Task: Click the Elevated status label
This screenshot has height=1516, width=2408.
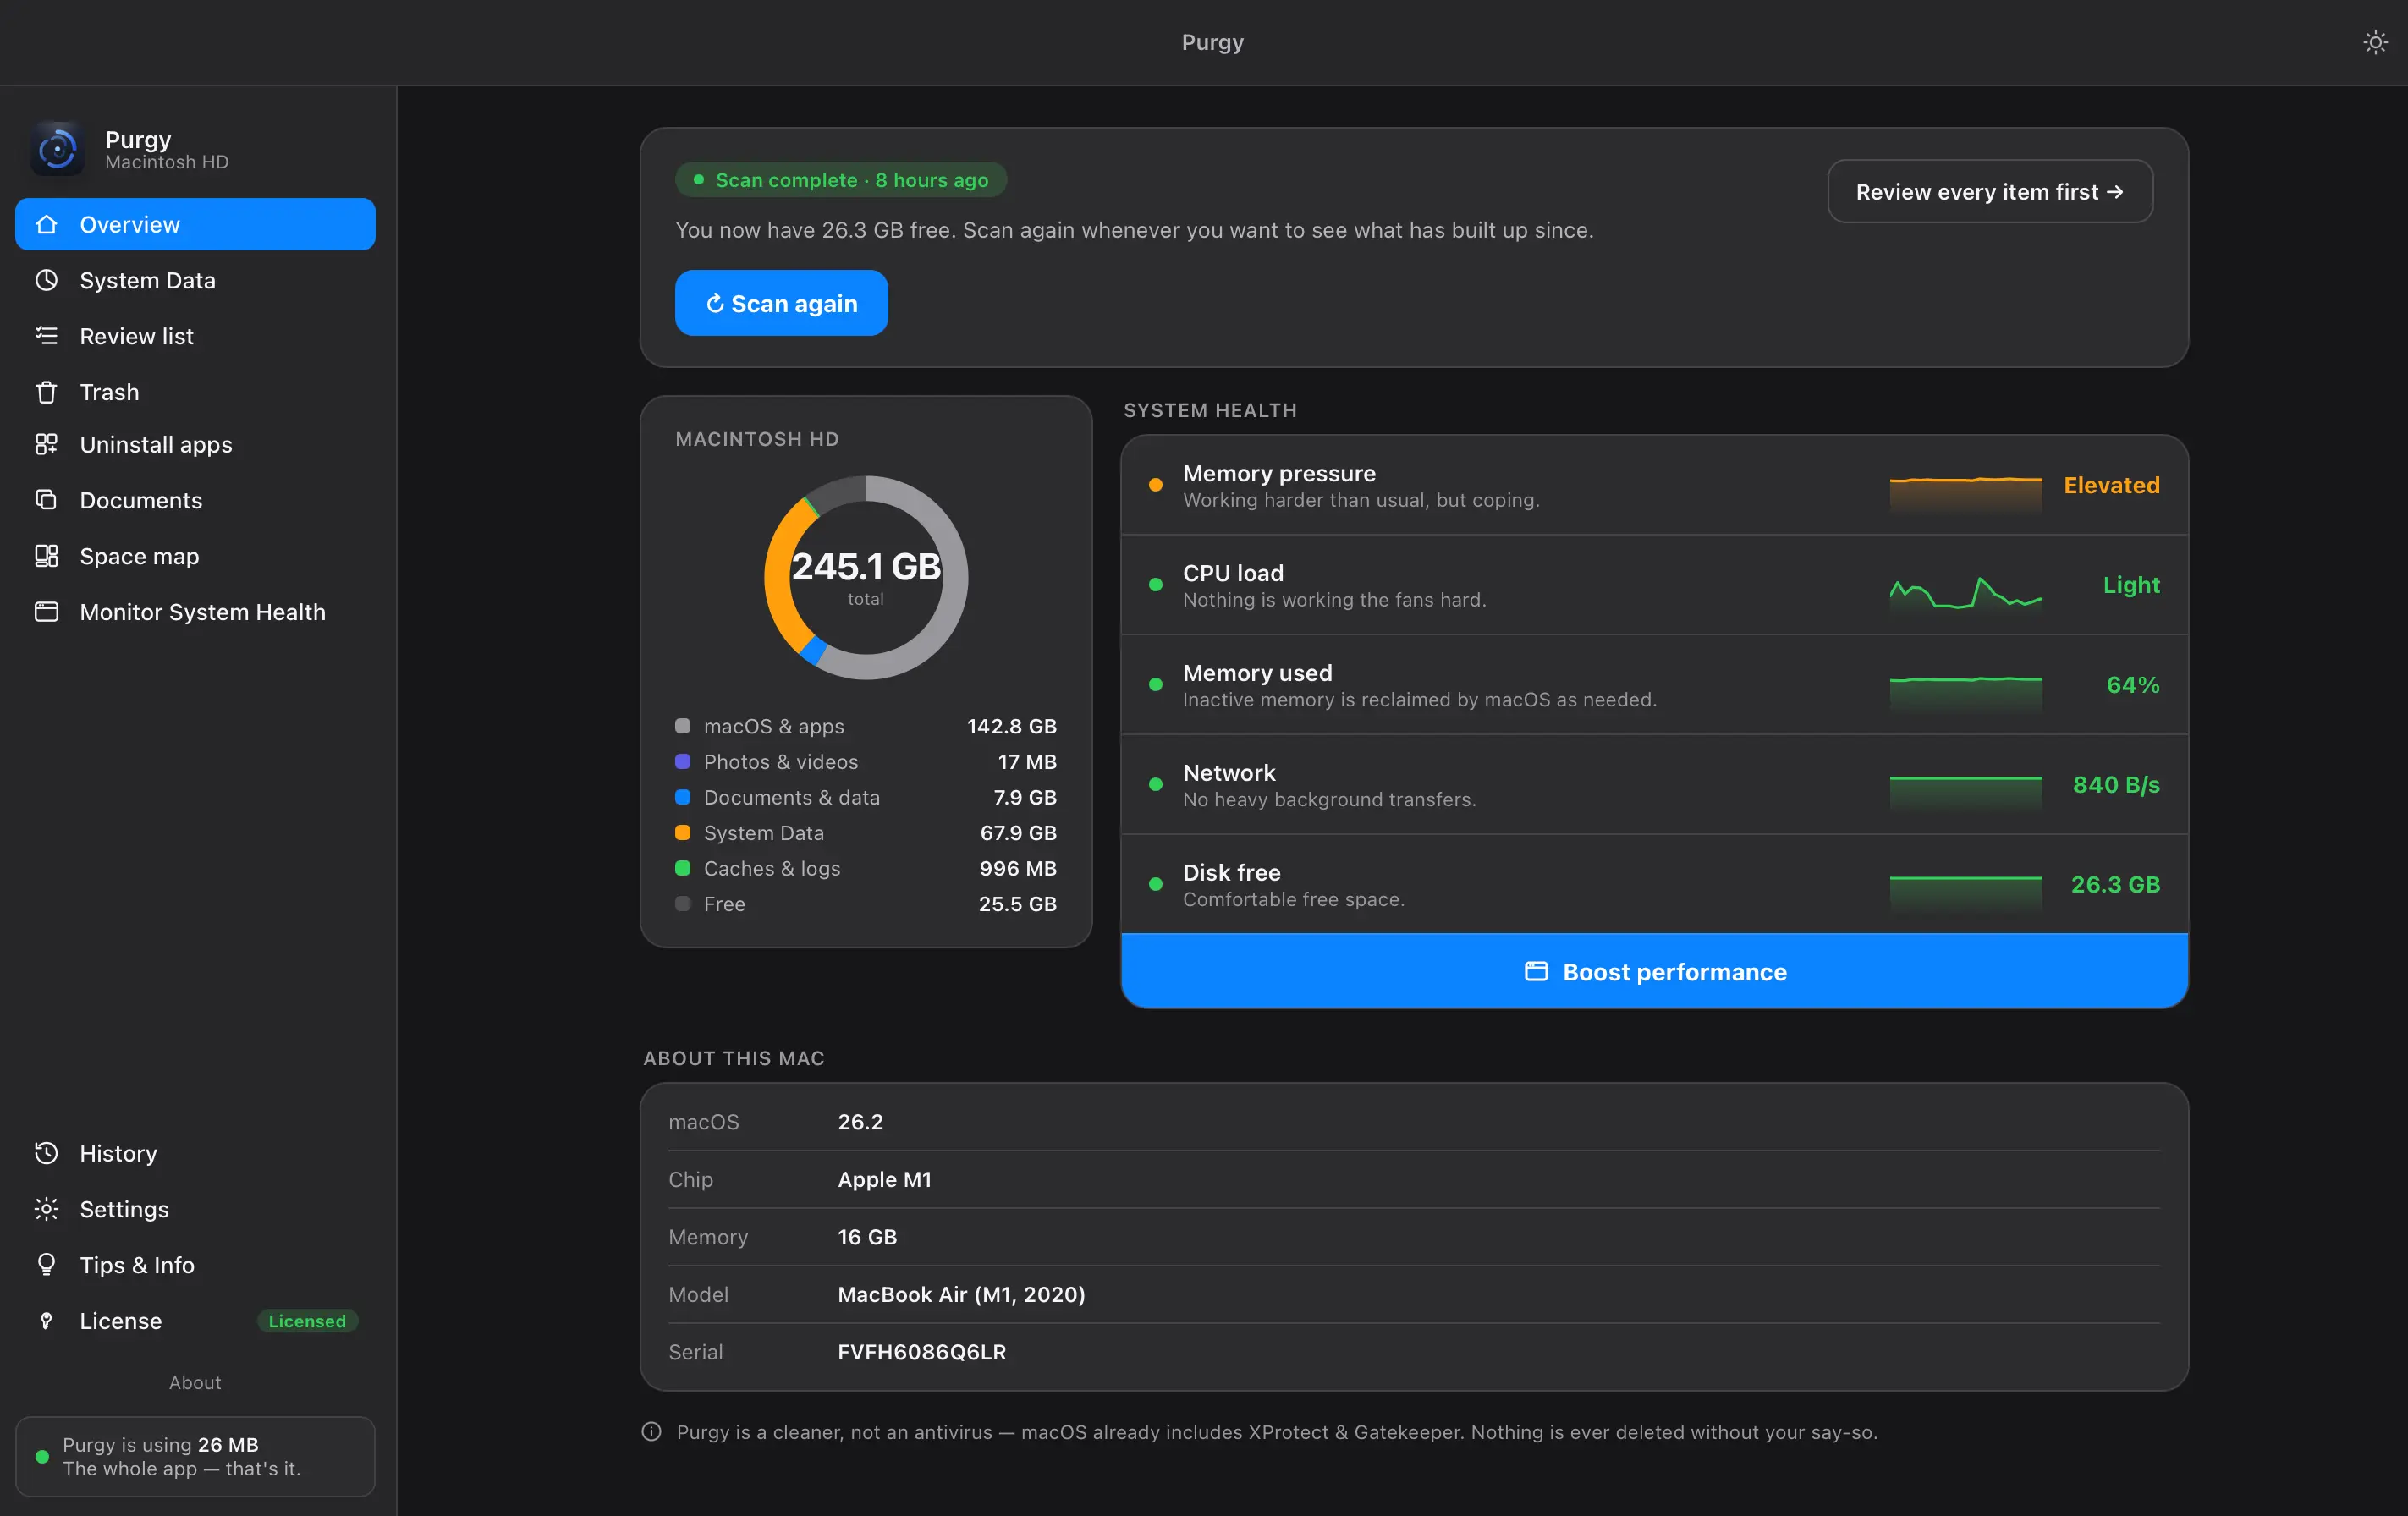Action: click(x=2111, y=485)
